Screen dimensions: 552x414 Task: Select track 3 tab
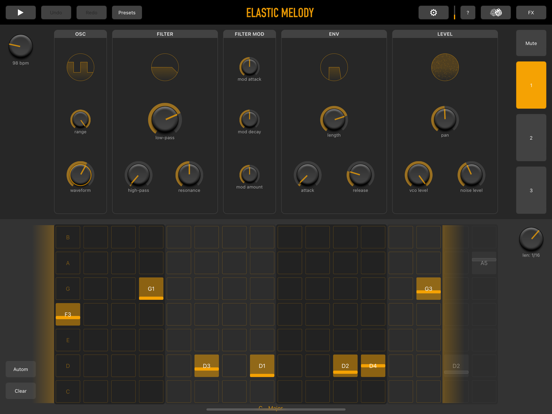531,190
